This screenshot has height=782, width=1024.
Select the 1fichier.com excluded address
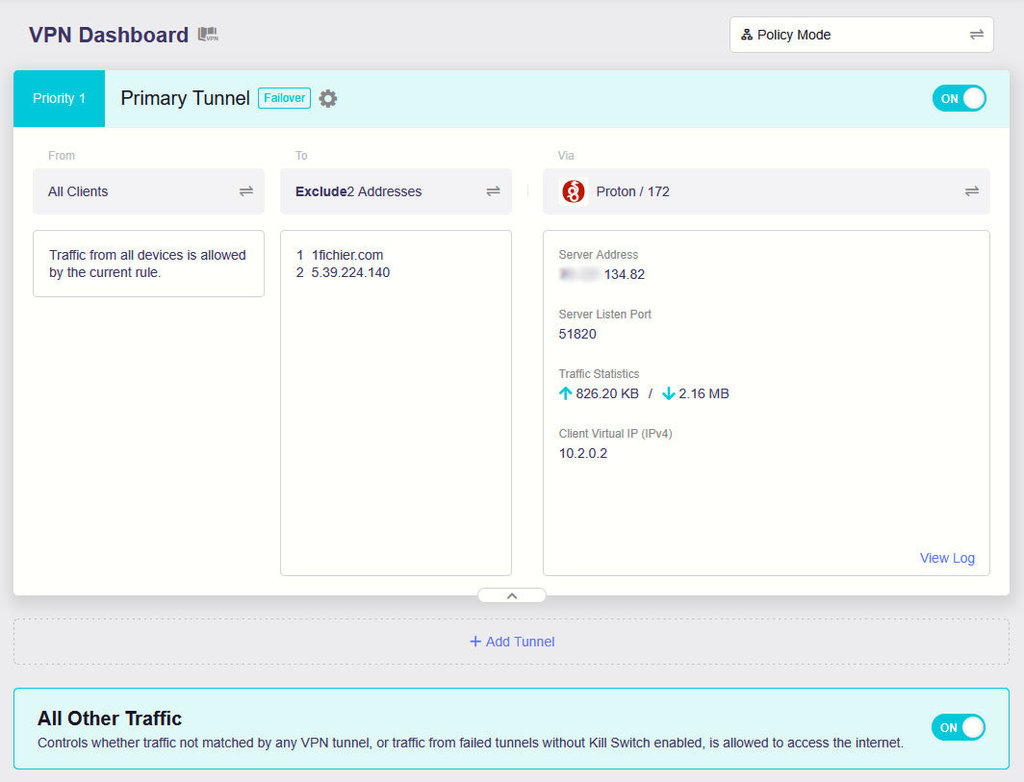[347, 255]
